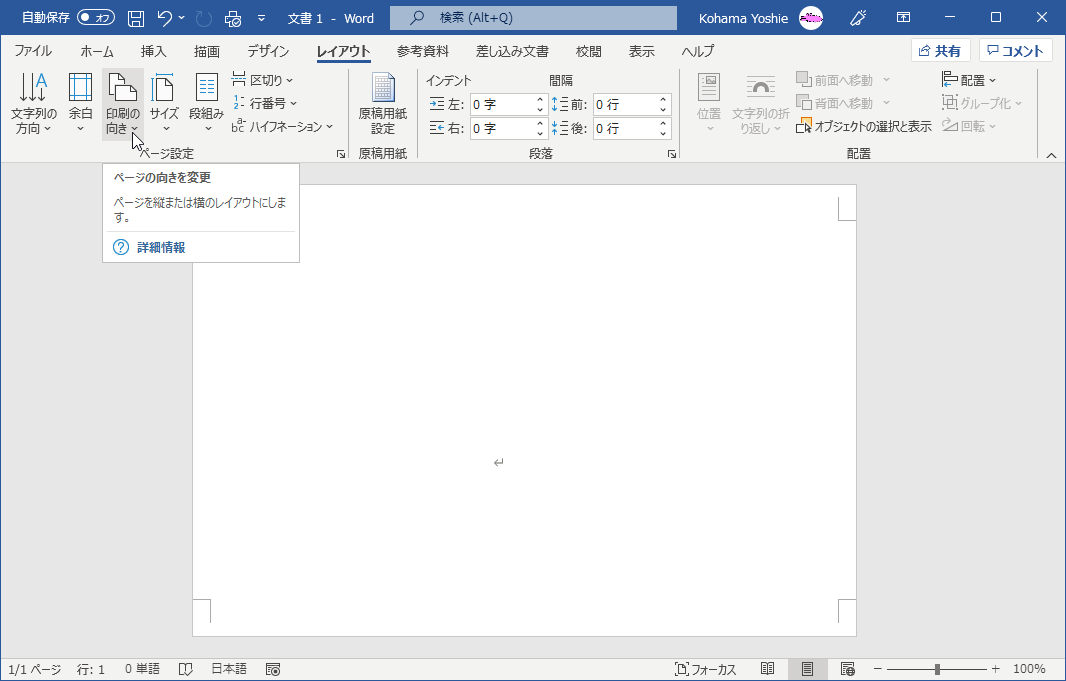Open the Undo history dropdown arrow
The width and height of the screenshot is (1066, 681).
pyautogui.click(x=182, y=18)
